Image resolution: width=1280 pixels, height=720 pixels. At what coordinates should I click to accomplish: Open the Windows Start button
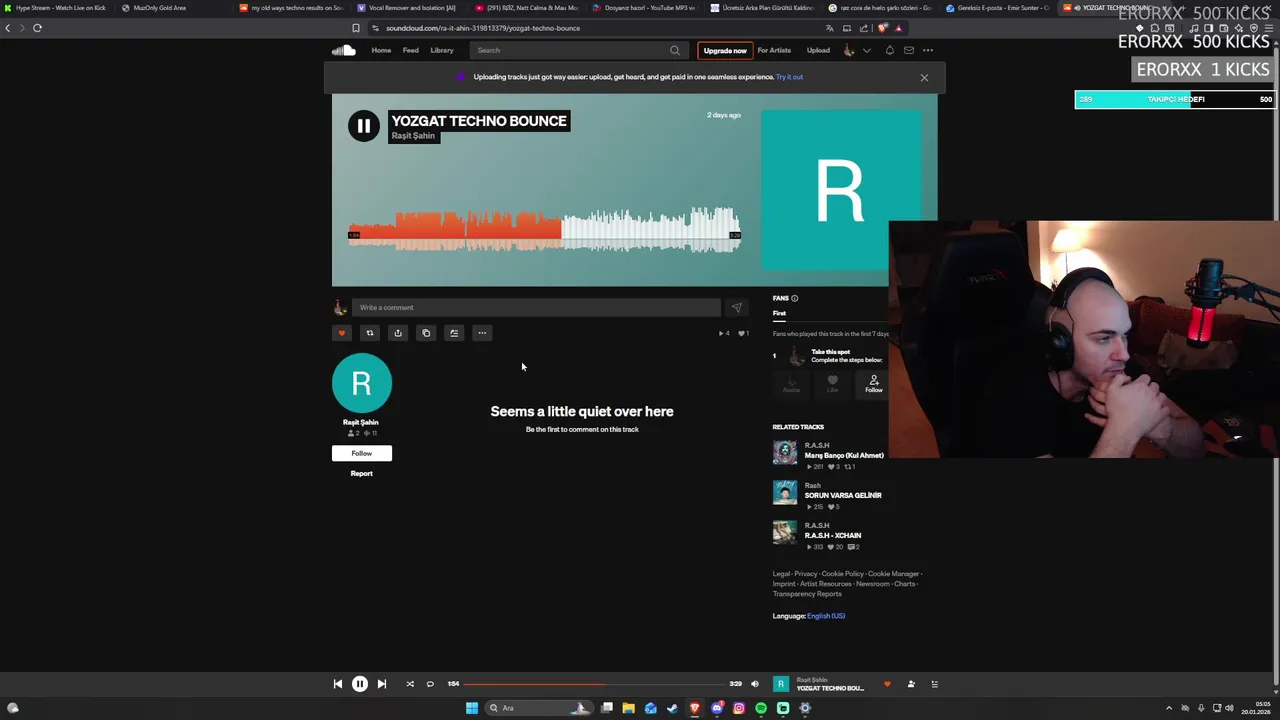tap(472, 708)
